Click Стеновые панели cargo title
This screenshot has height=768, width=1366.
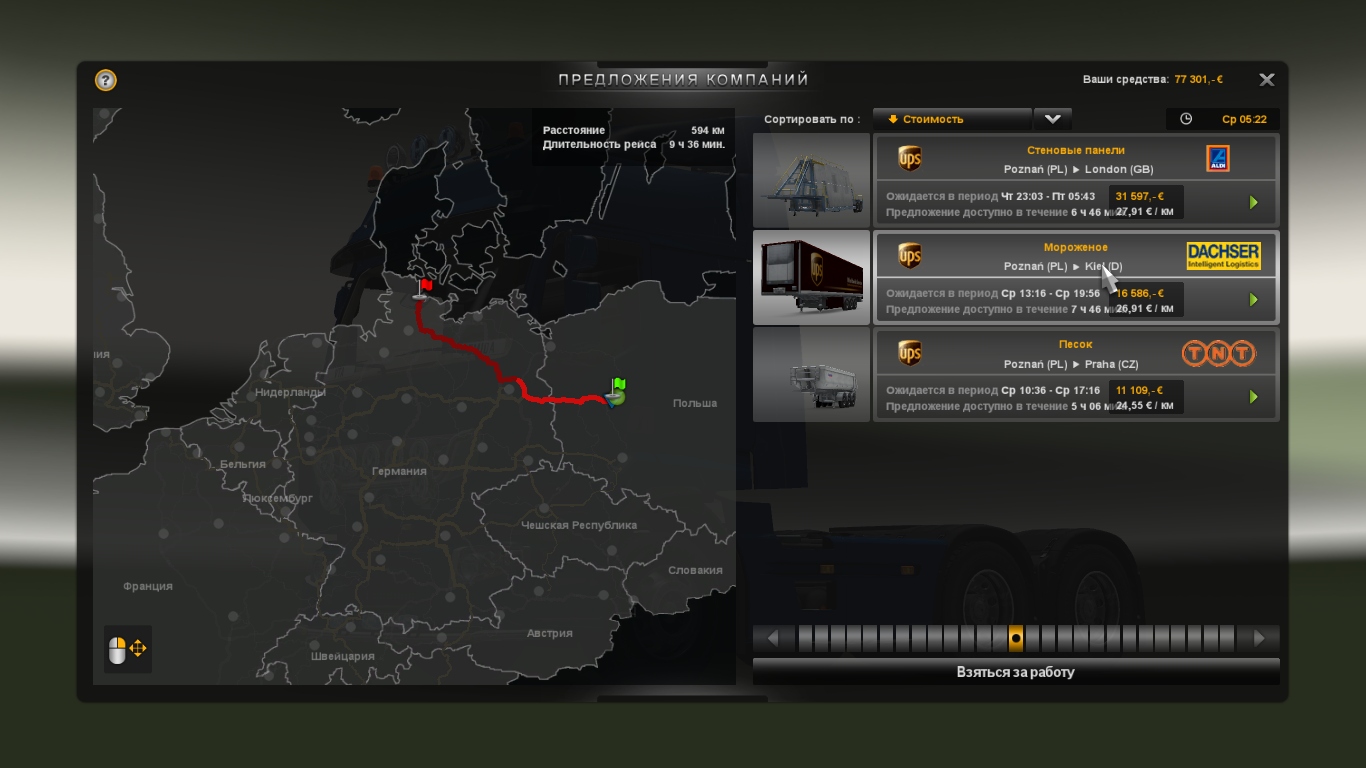[x=1076, y=150]
